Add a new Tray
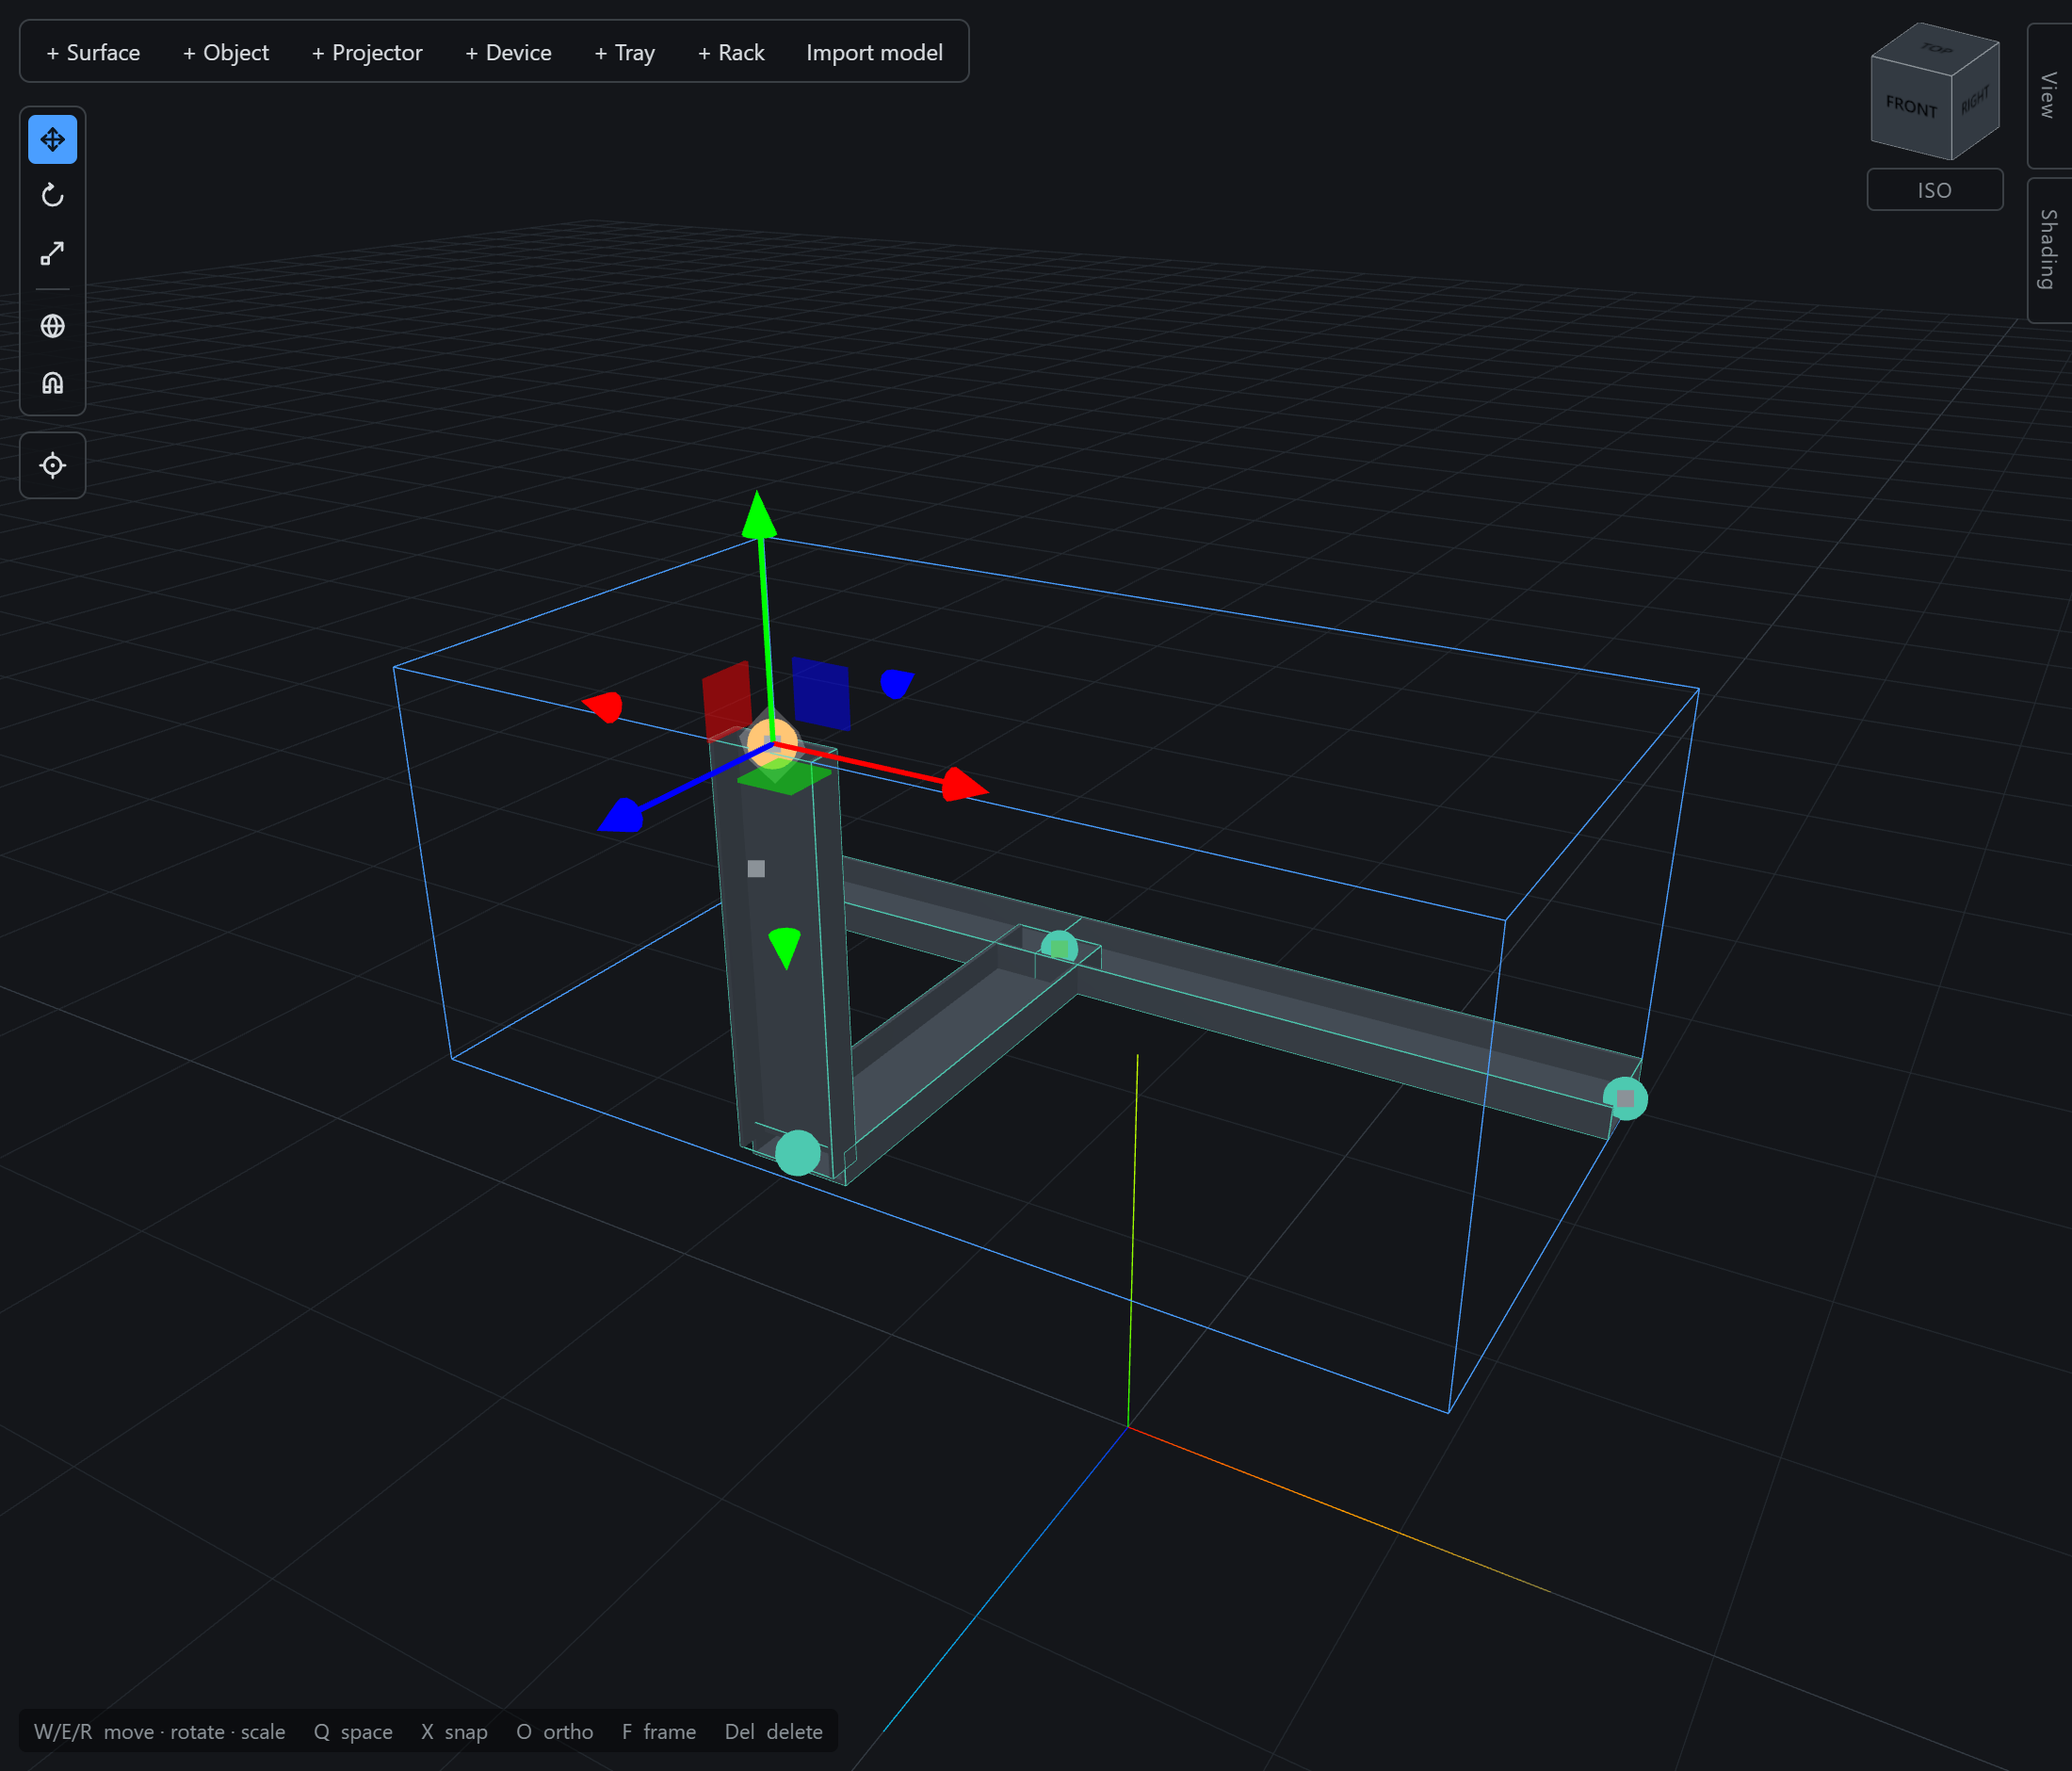Screen dimensions: 2072x1771 tap(624, 52)
